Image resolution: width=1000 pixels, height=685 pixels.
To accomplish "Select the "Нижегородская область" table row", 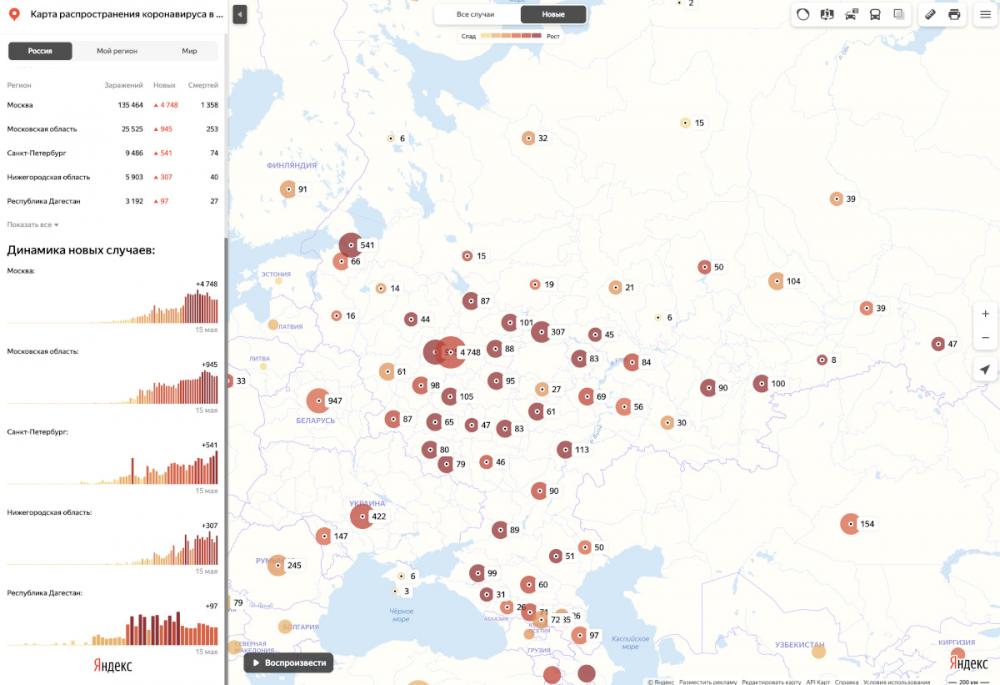I will click(112, 177).
